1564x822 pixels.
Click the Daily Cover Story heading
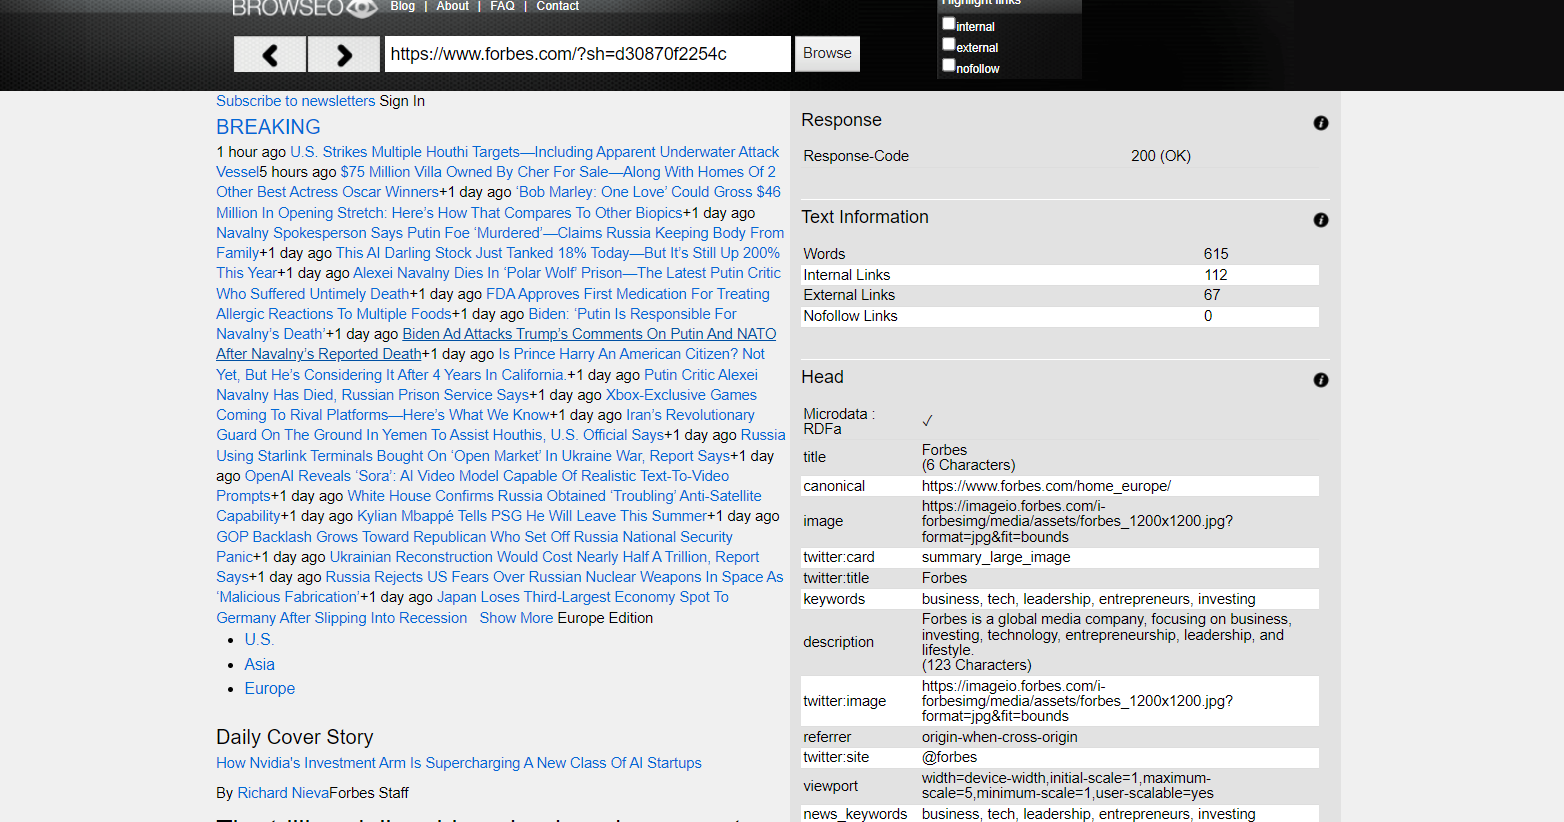pyautogui.click(x=295, y=737)
